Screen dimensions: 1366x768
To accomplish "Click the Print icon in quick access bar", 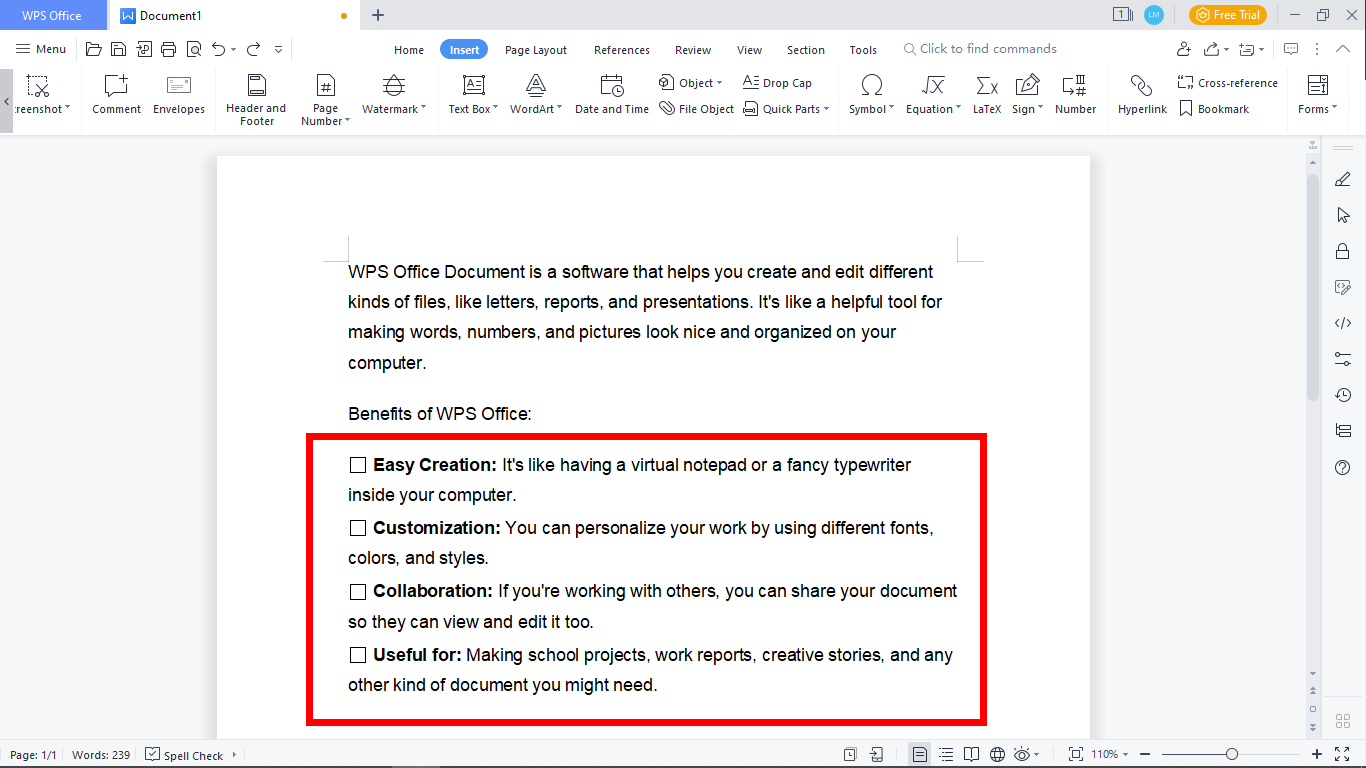I will point(168,49).
